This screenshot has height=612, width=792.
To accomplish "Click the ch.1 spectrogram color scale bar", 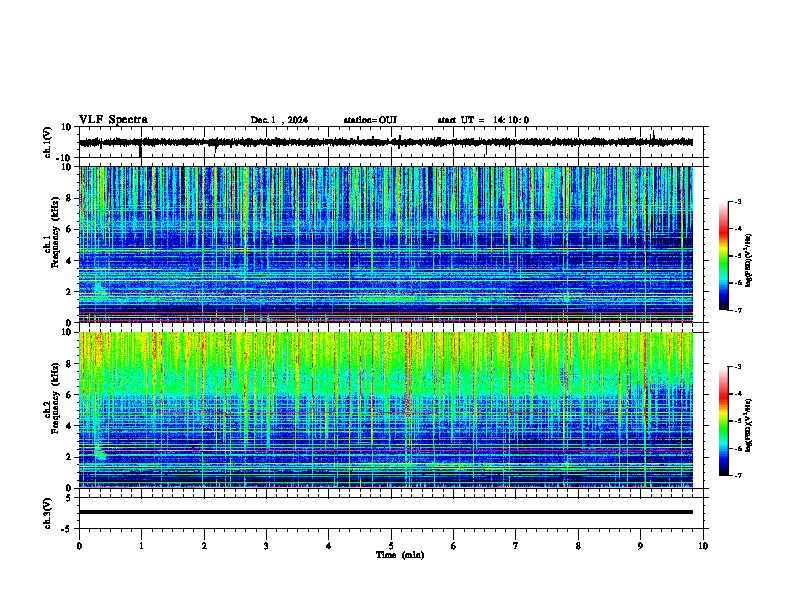I will coord(723,256).
